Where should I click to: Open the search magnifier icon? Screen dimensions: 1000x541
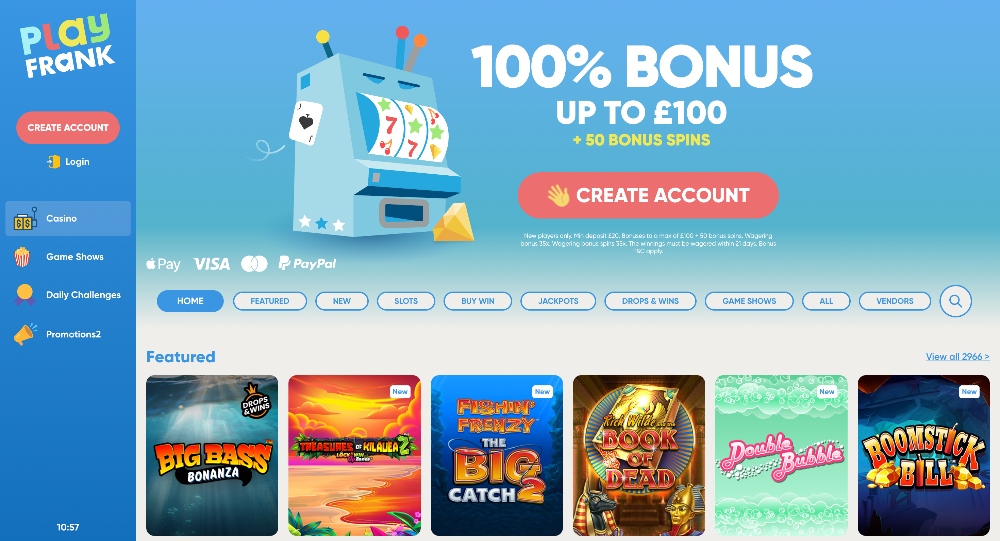click(x=955, y=301)
